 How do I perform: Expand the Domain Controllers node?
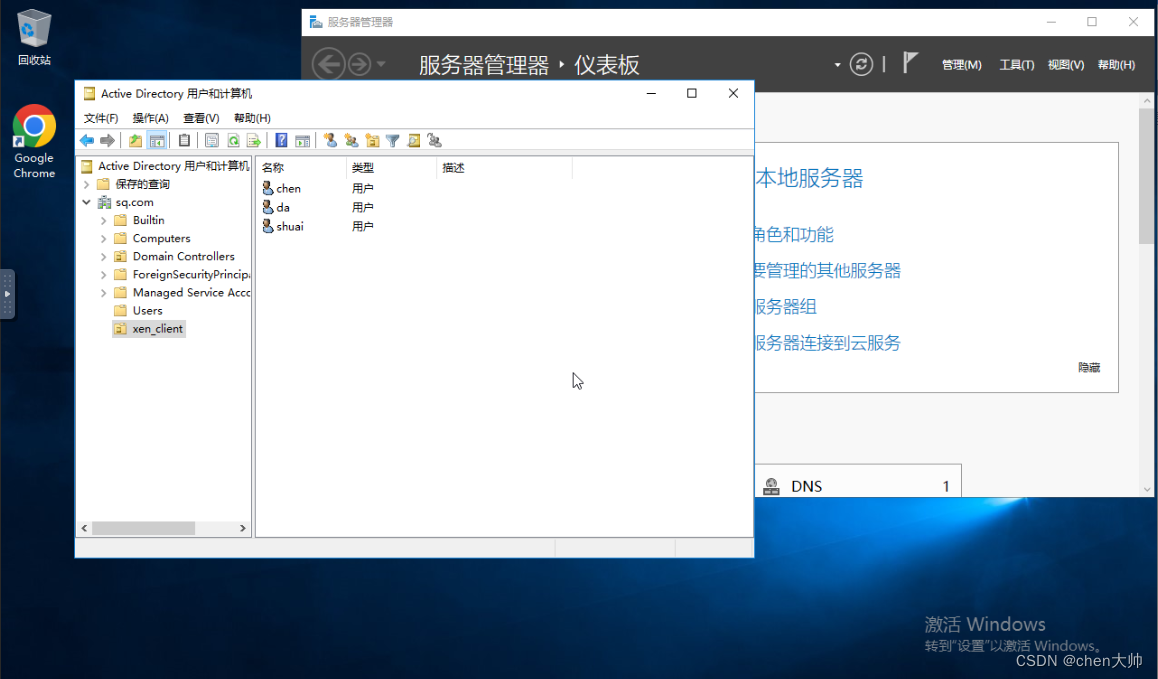click(103, 256)
